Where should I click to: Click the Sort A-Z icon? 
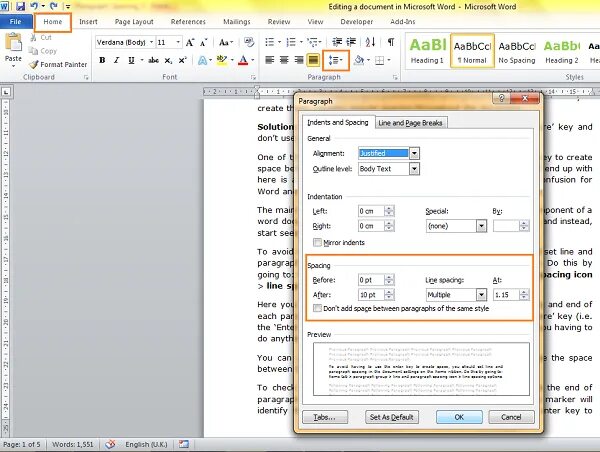[x=370, y=42]
